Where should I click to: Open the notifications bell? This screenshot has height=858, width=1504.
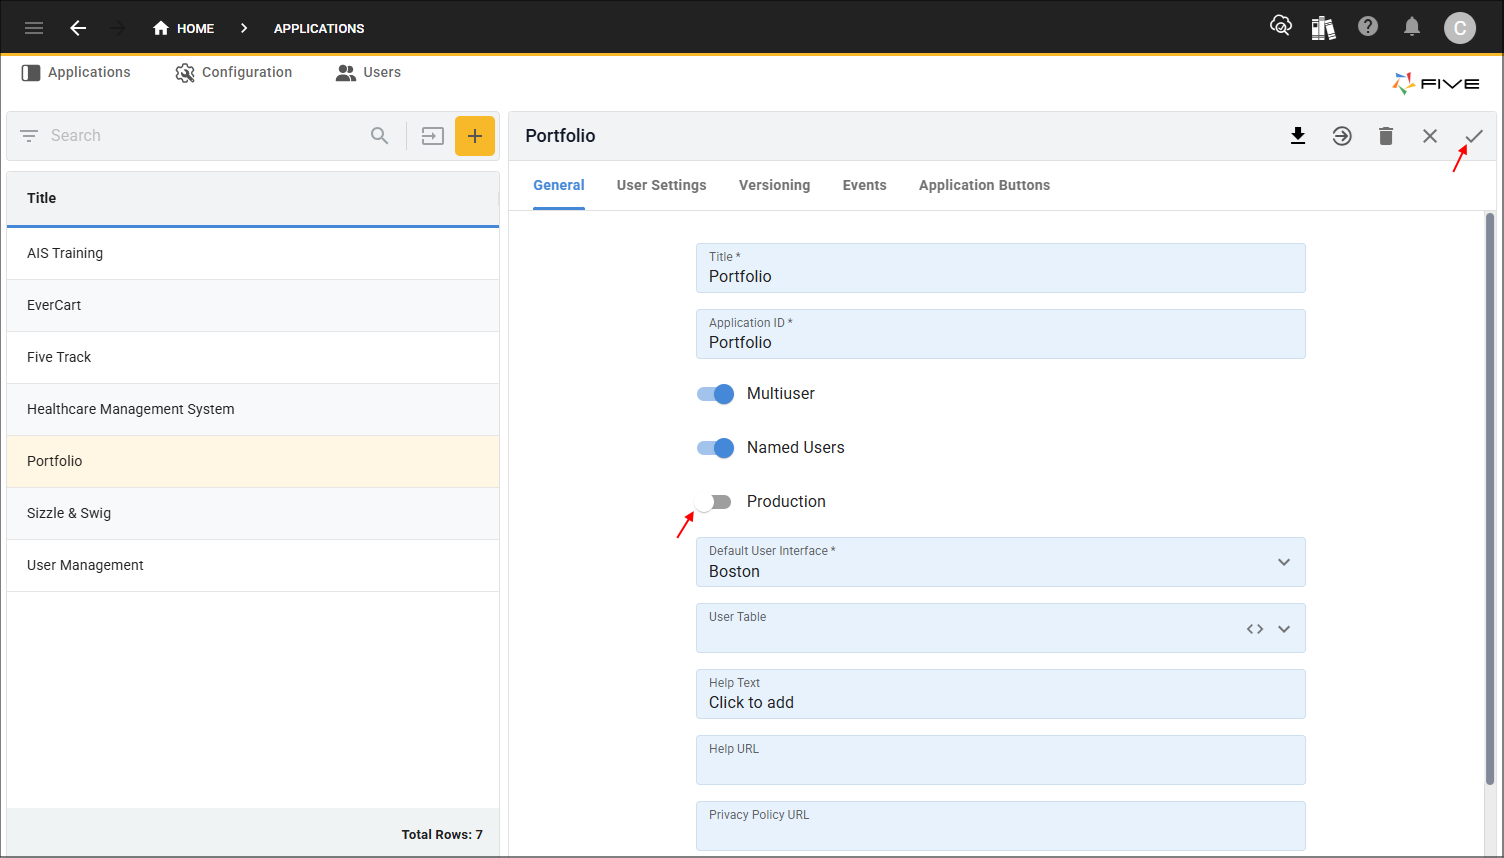(1412, 27)
